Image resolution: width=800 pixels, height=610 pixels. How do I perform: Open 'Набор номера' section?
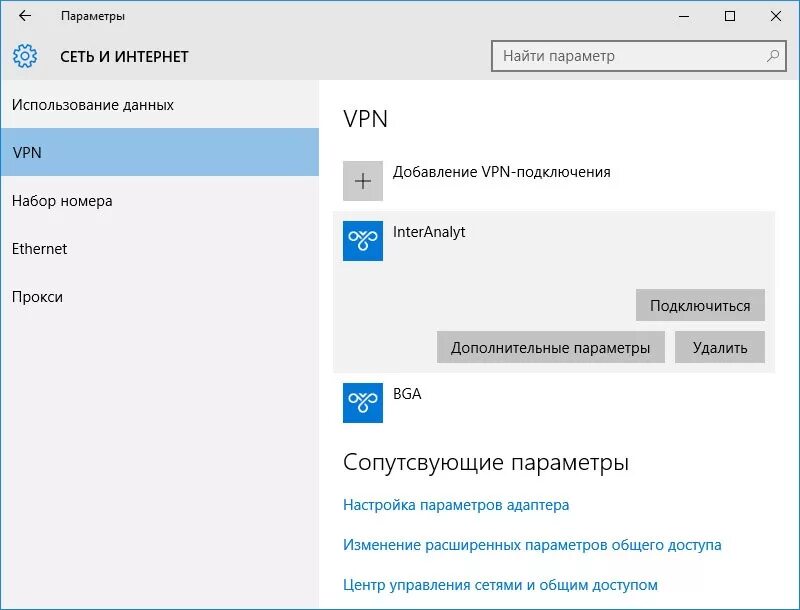tap(160, 200)
